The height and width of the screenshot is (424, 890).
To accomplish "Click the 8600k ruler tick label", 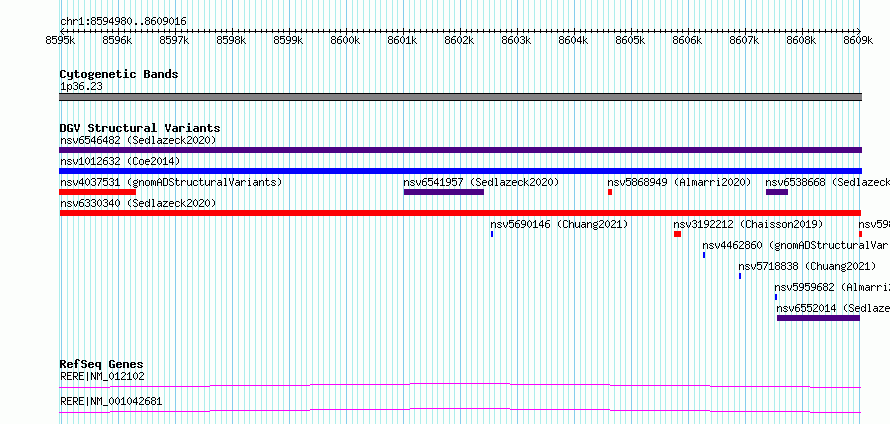I will 345,41.
